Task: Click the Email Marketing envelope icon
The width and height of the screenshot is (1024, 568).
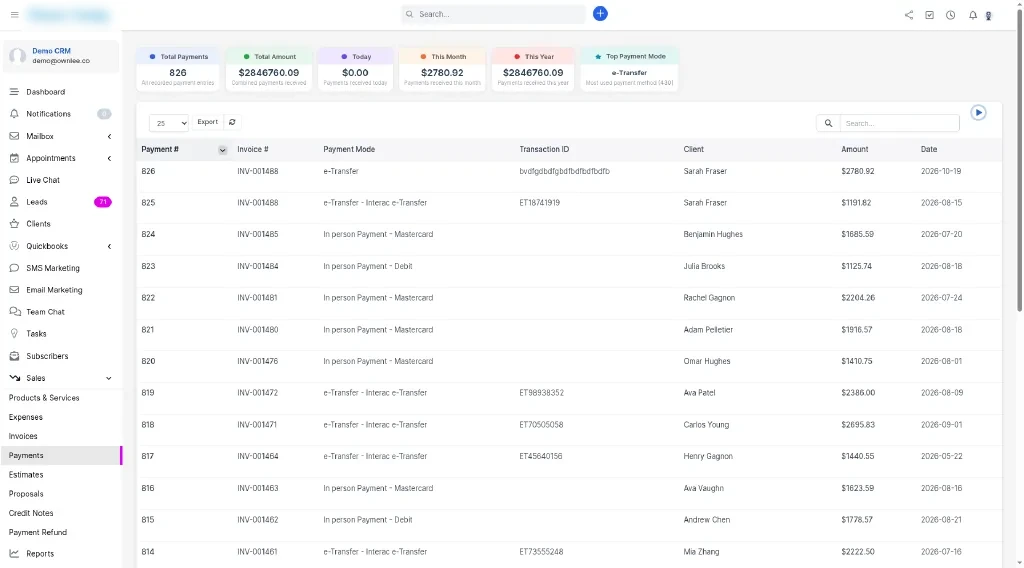Action: tap(14, 290)
